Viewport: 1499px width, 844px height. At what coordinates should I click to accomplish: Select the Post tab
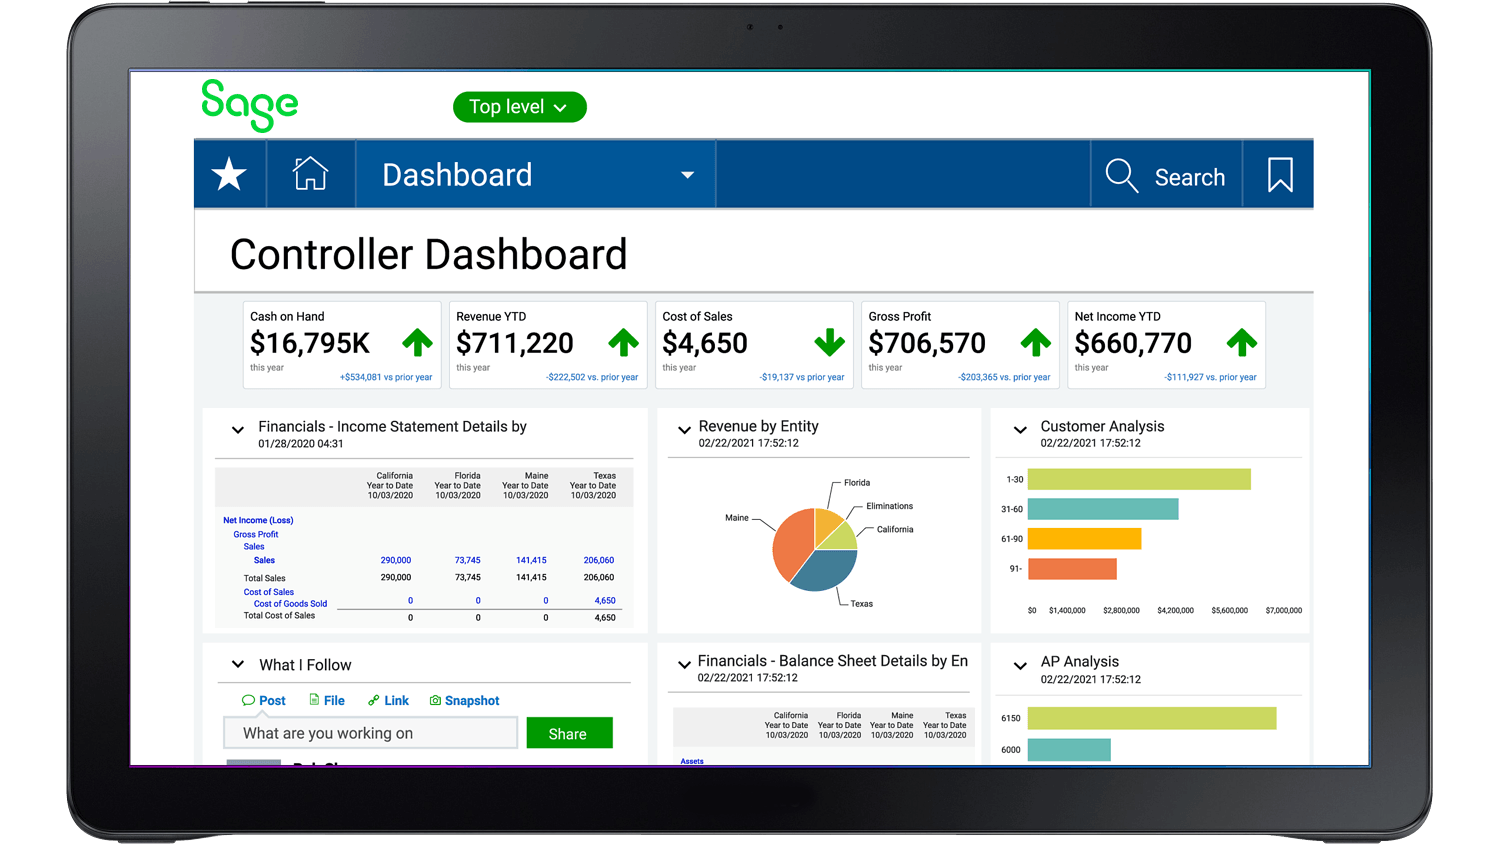264,700
